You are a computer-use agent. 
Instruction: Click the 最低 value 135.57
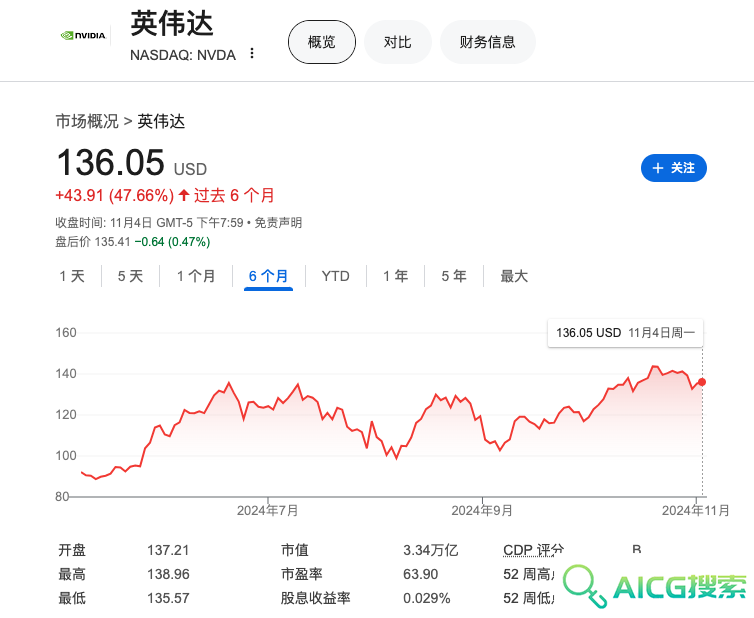tap(168, 598)
